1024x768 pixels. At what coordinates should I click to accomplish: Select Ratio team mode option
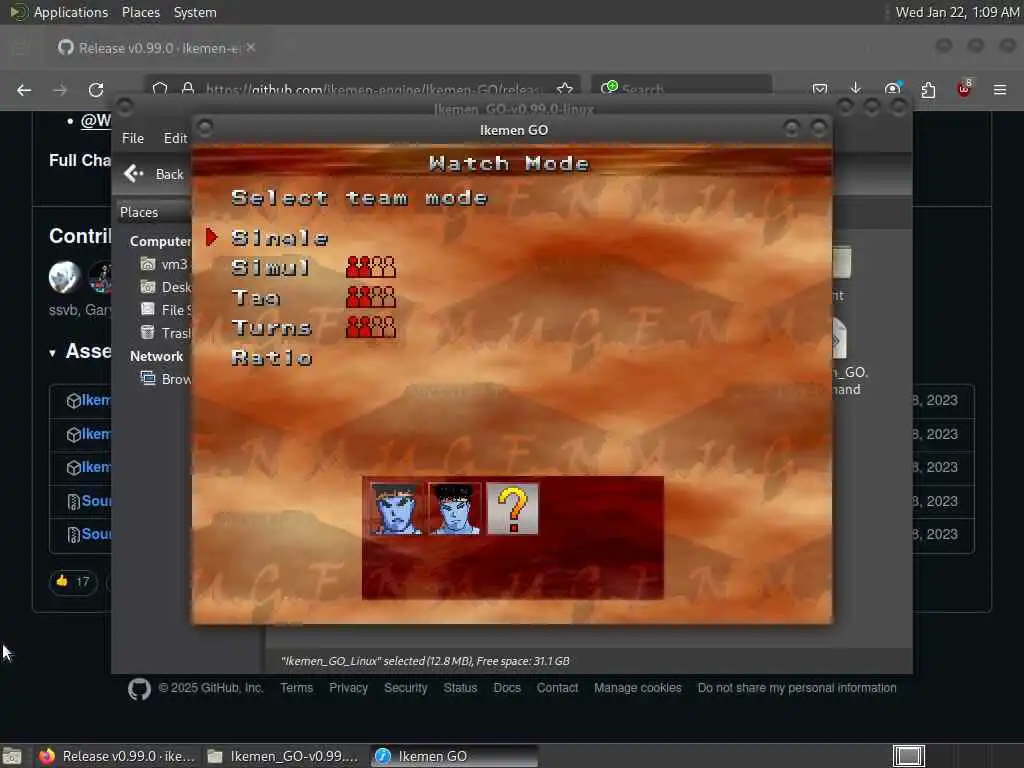pyautogui.click(x=272, y=357)
